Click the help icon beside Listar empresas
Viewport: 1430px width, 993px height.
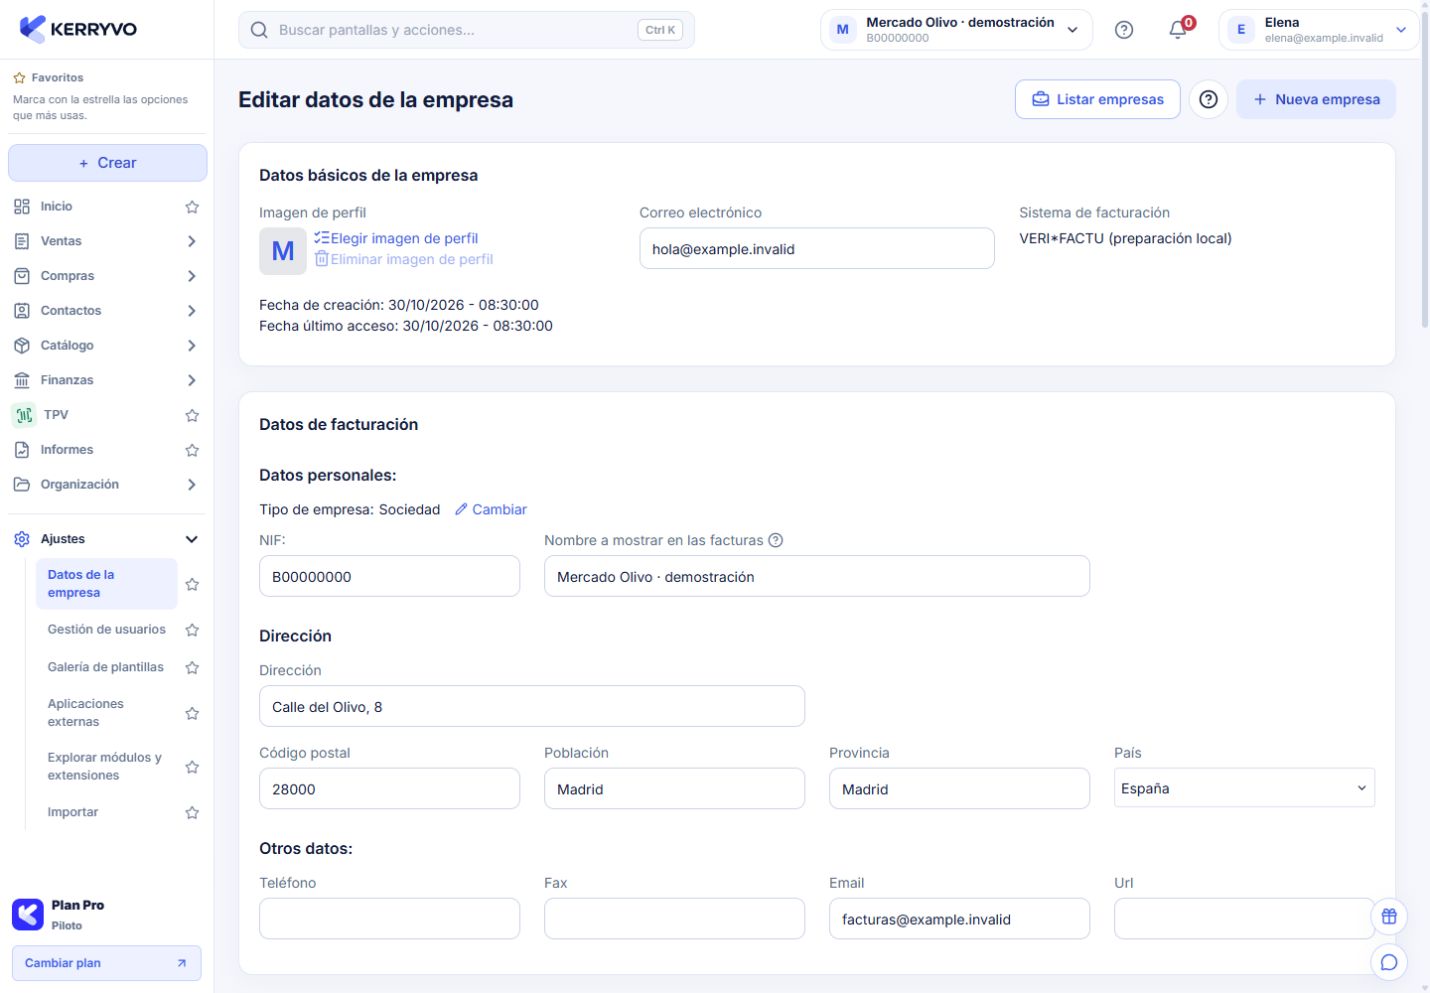(1208, 100)
